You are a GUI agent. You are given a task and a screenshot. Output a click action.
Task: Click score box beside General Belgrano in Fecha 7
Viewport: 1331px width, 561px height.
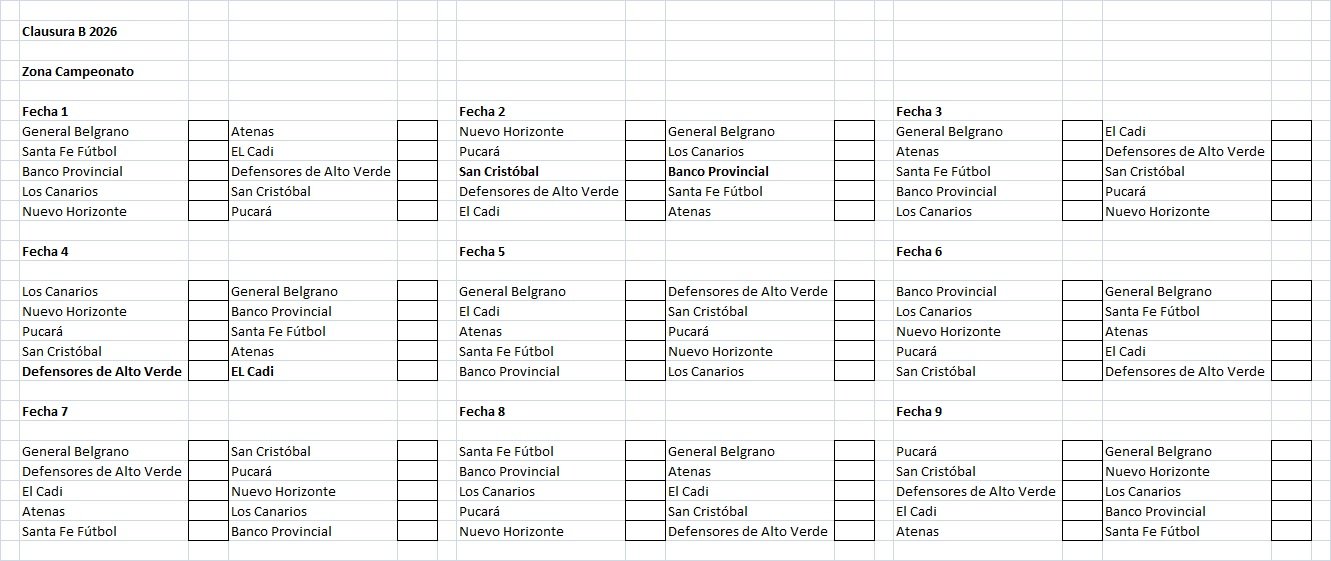pos(208,451)
